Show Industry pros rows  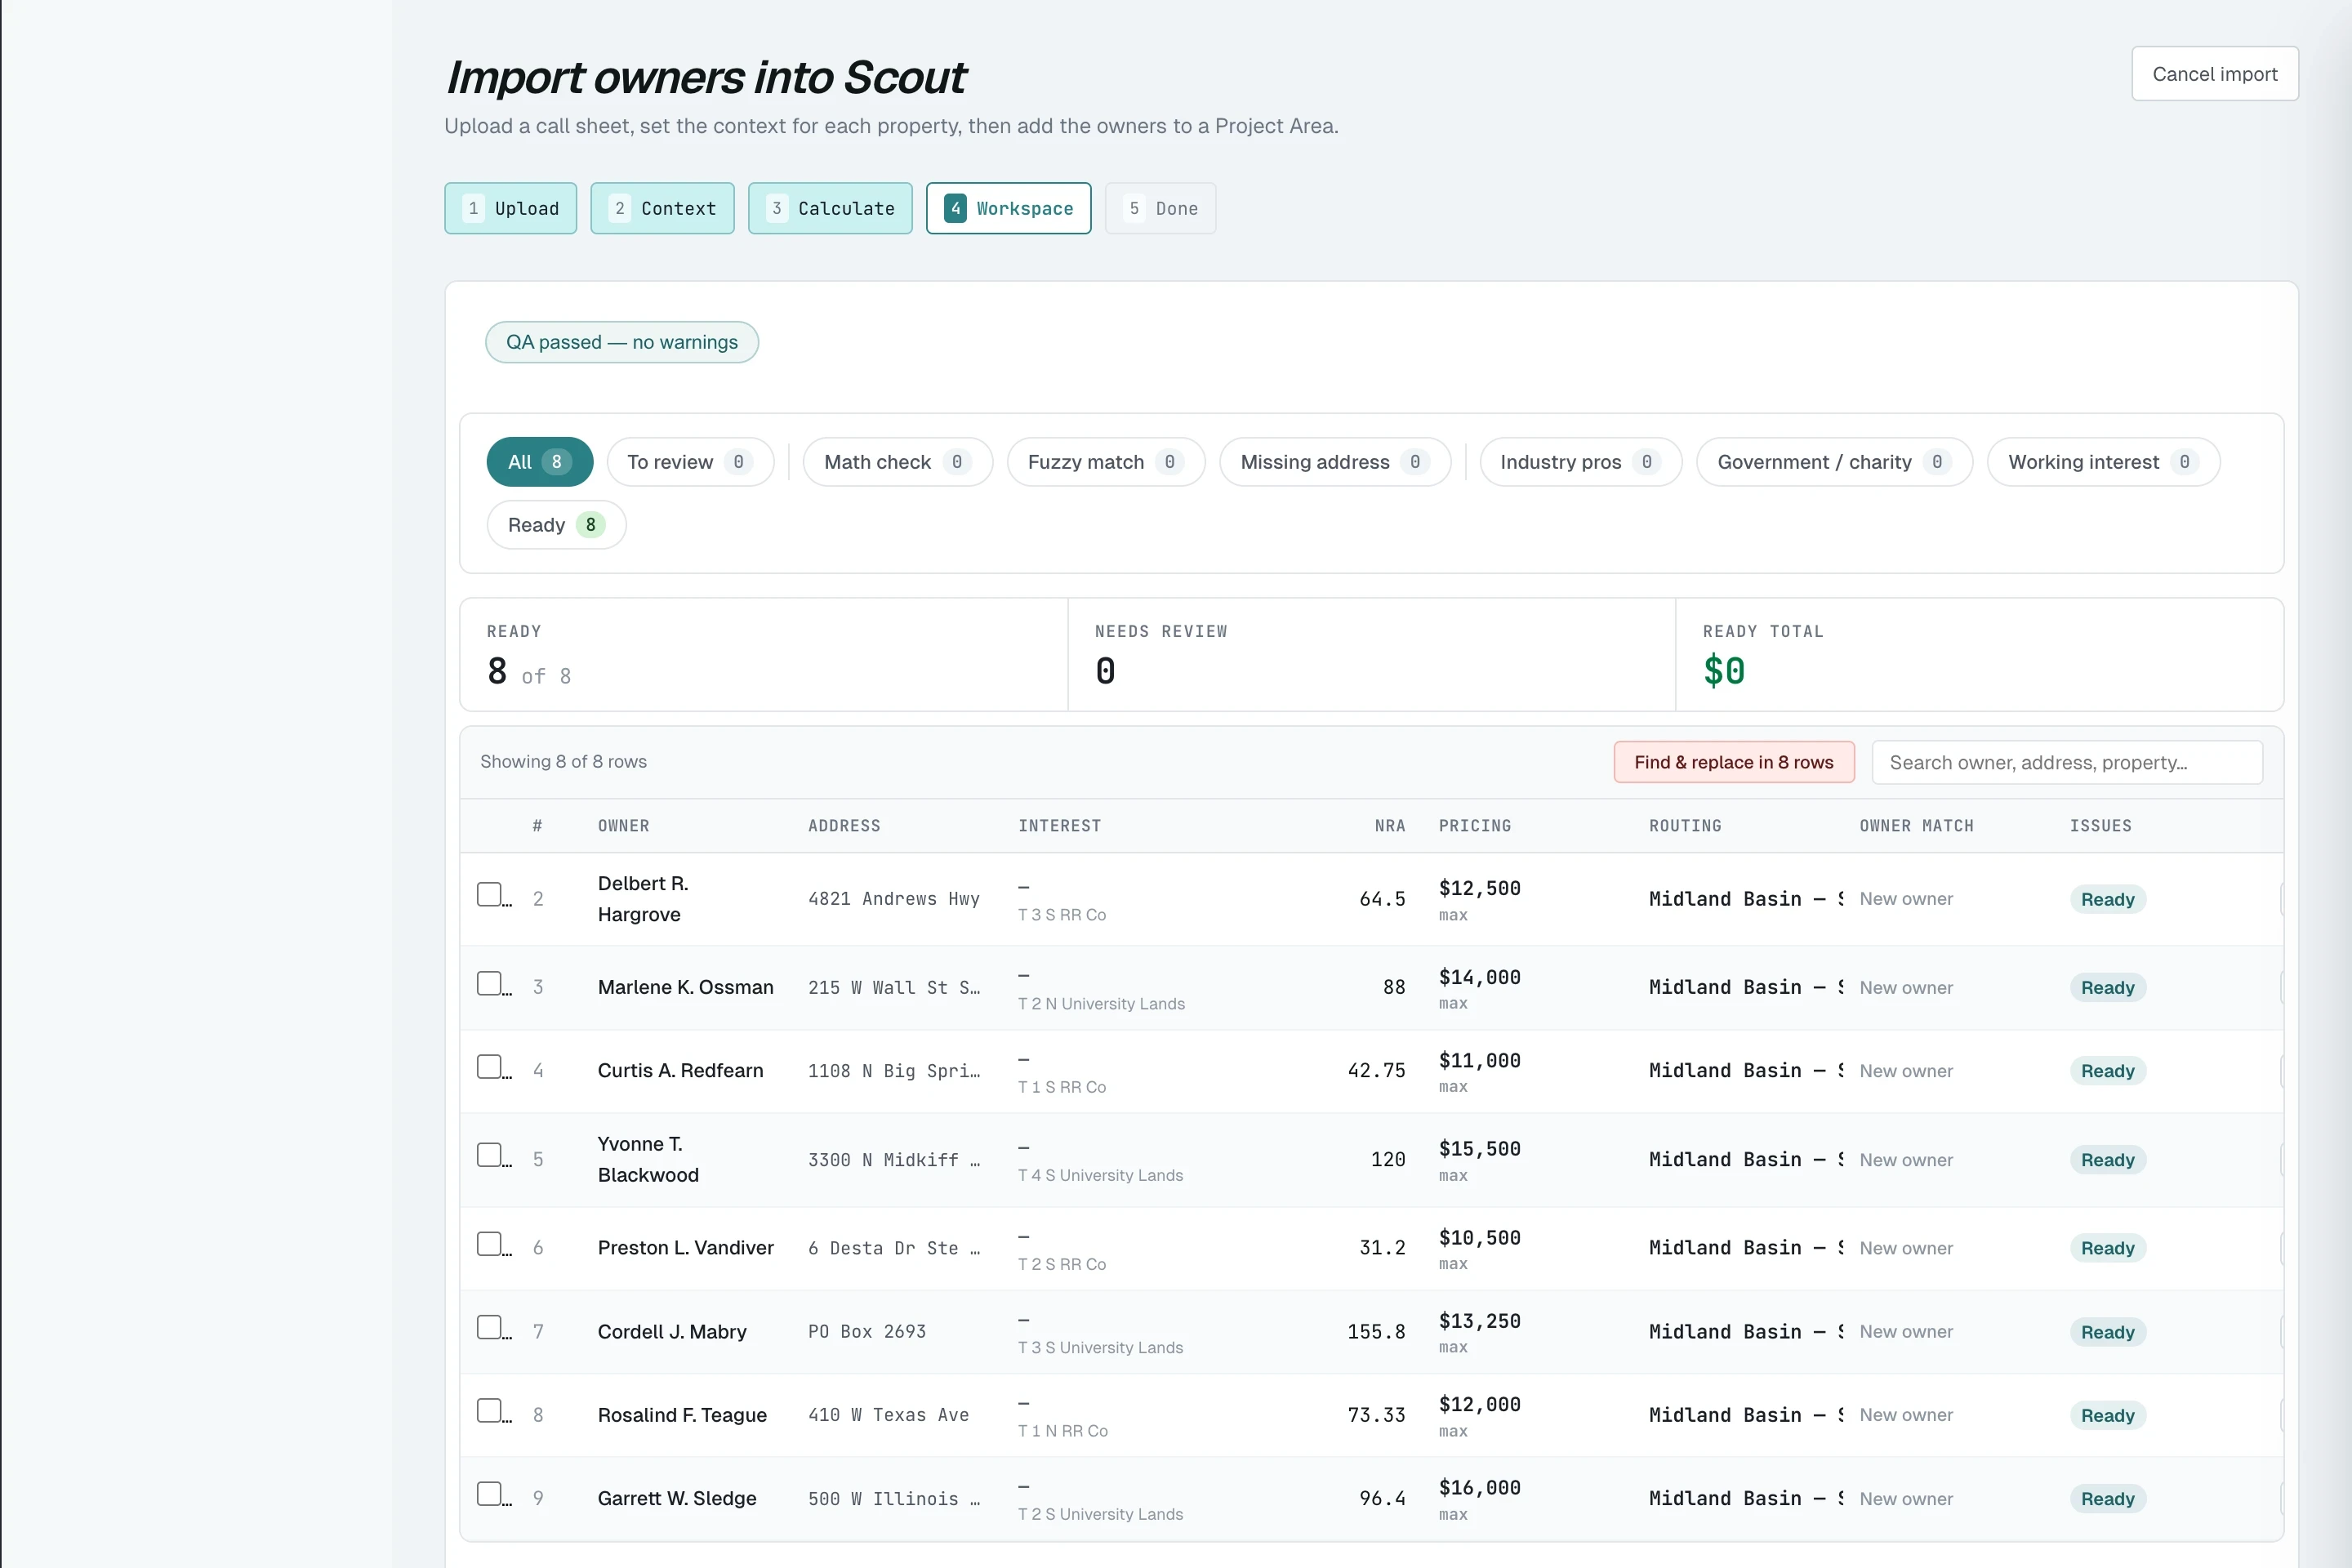pyautogui.click(x=1581, y=462)
